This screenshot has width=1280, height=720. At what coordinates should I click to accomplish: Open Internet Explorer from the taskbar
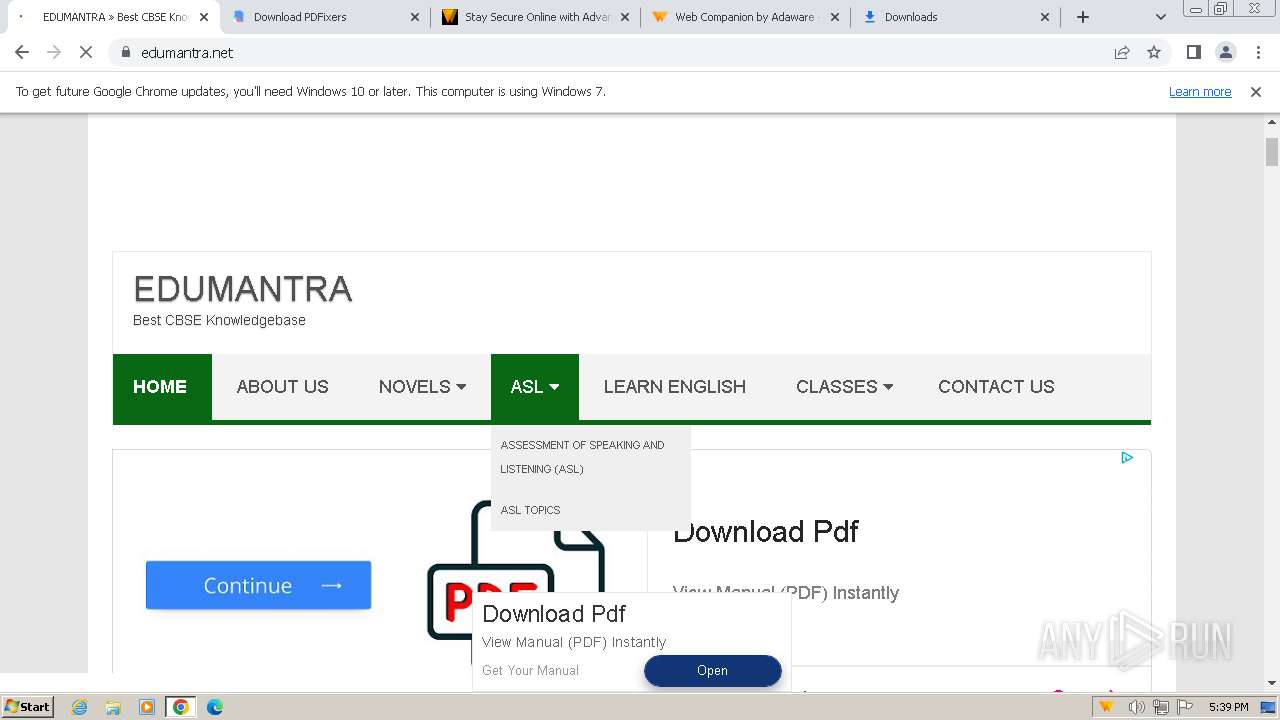click(x=79, y=707)
